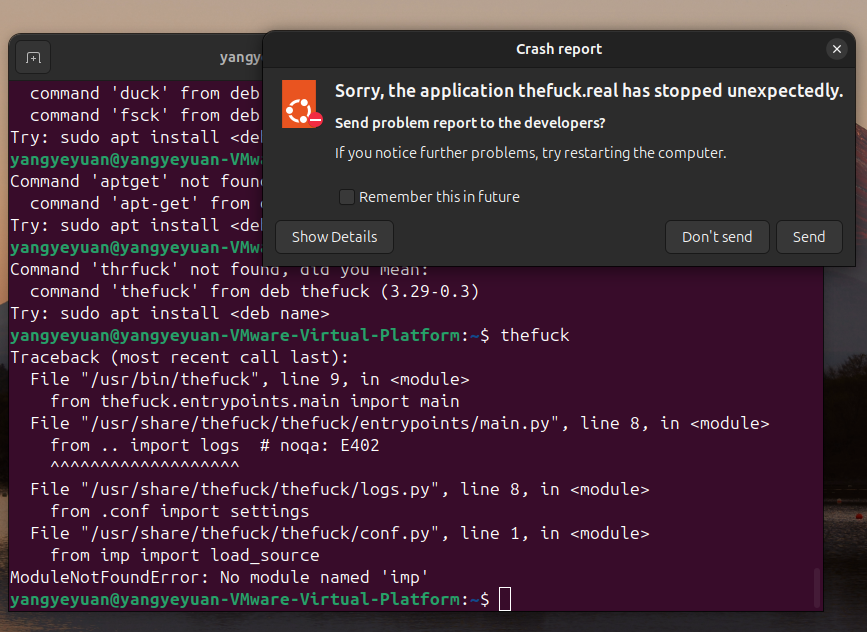Screen dimensions: 867x632
Task: Click the Crash report title bar
Action: 558,49
